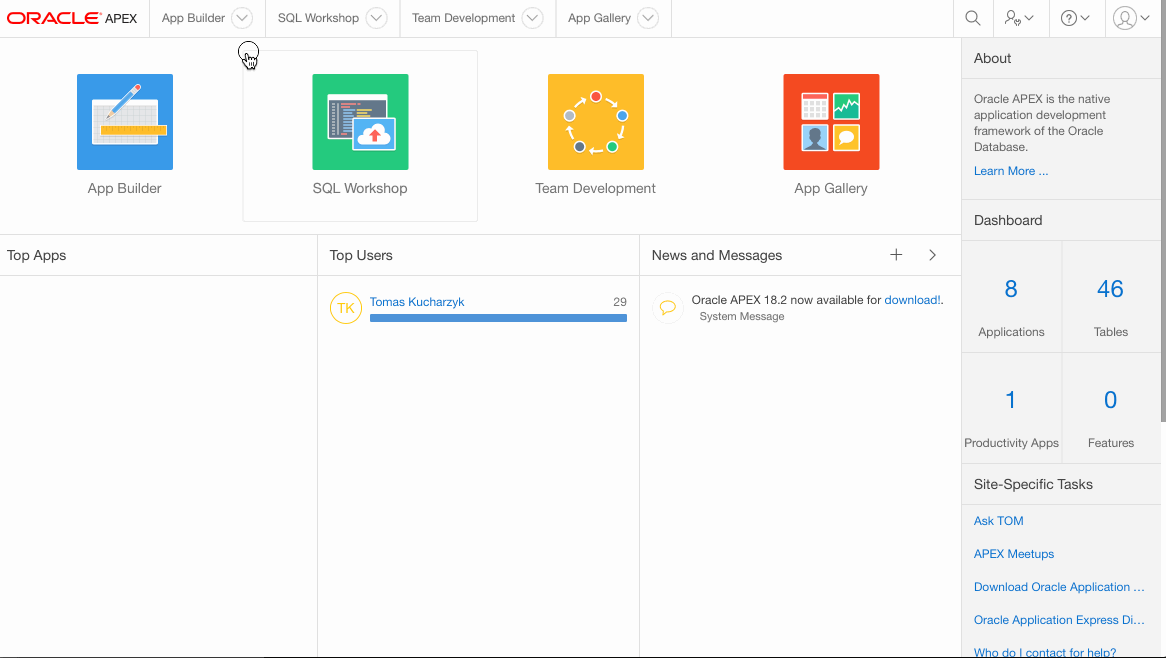Expand the App Builder dropdown arrow

(241, 18)
